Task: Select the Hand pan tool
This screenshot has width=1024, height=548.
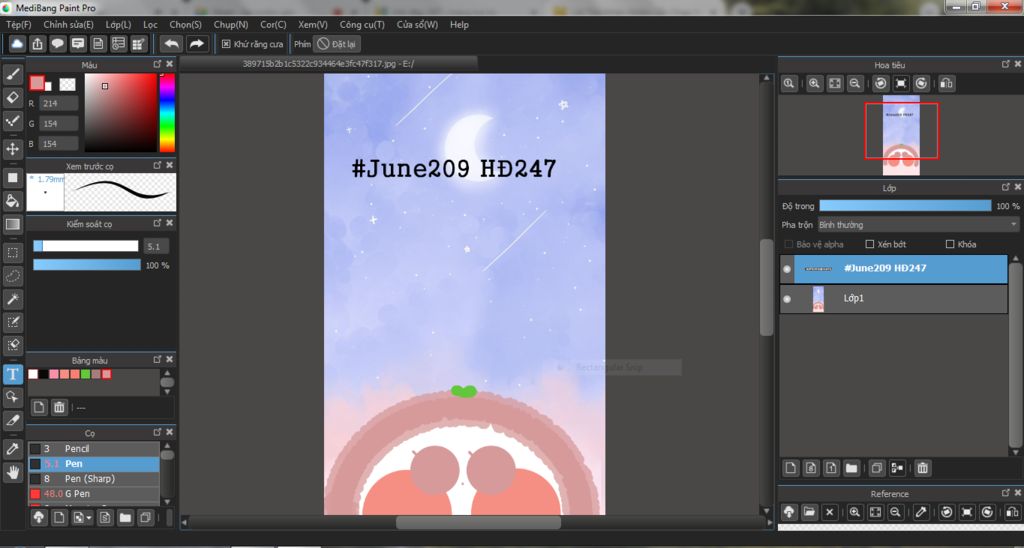Action: (x=12, y=472)
